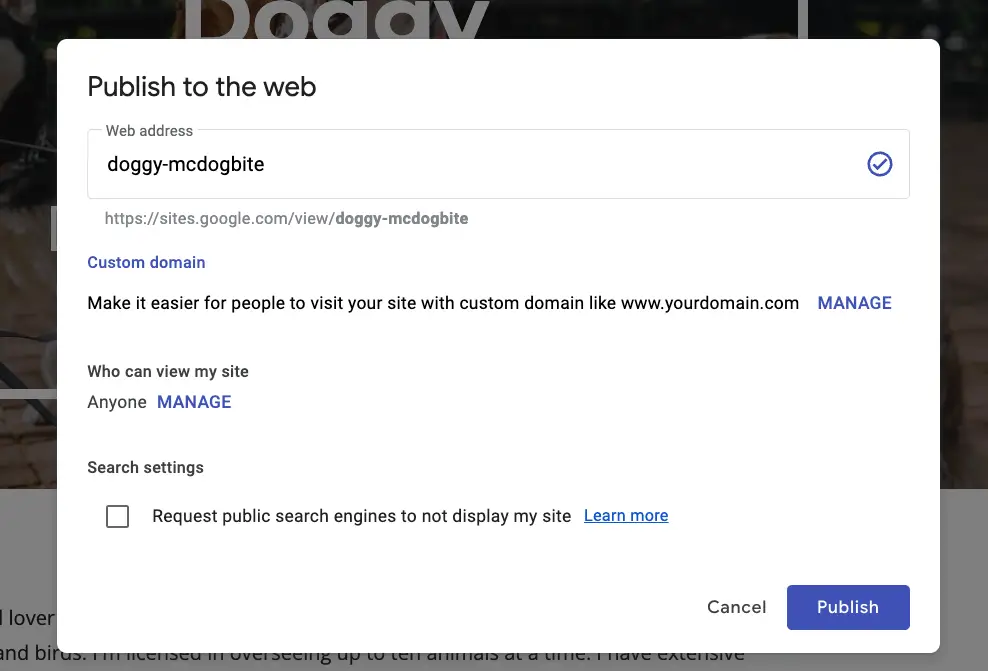The height and width of the screenshot is (671, 988).
Task: Click the Web address field label
Action: click(x=149, y=130)
